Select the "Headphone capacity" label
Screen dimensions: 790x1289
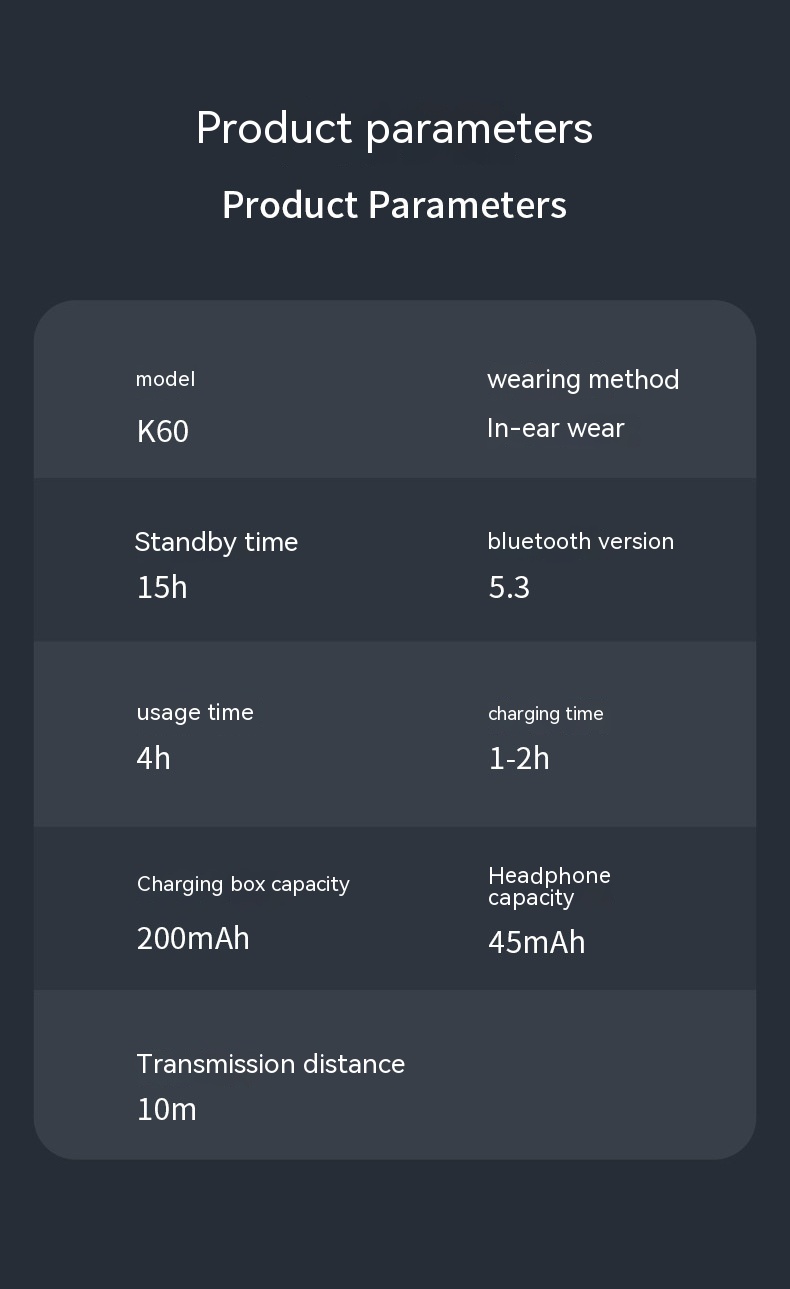(549, 887)
